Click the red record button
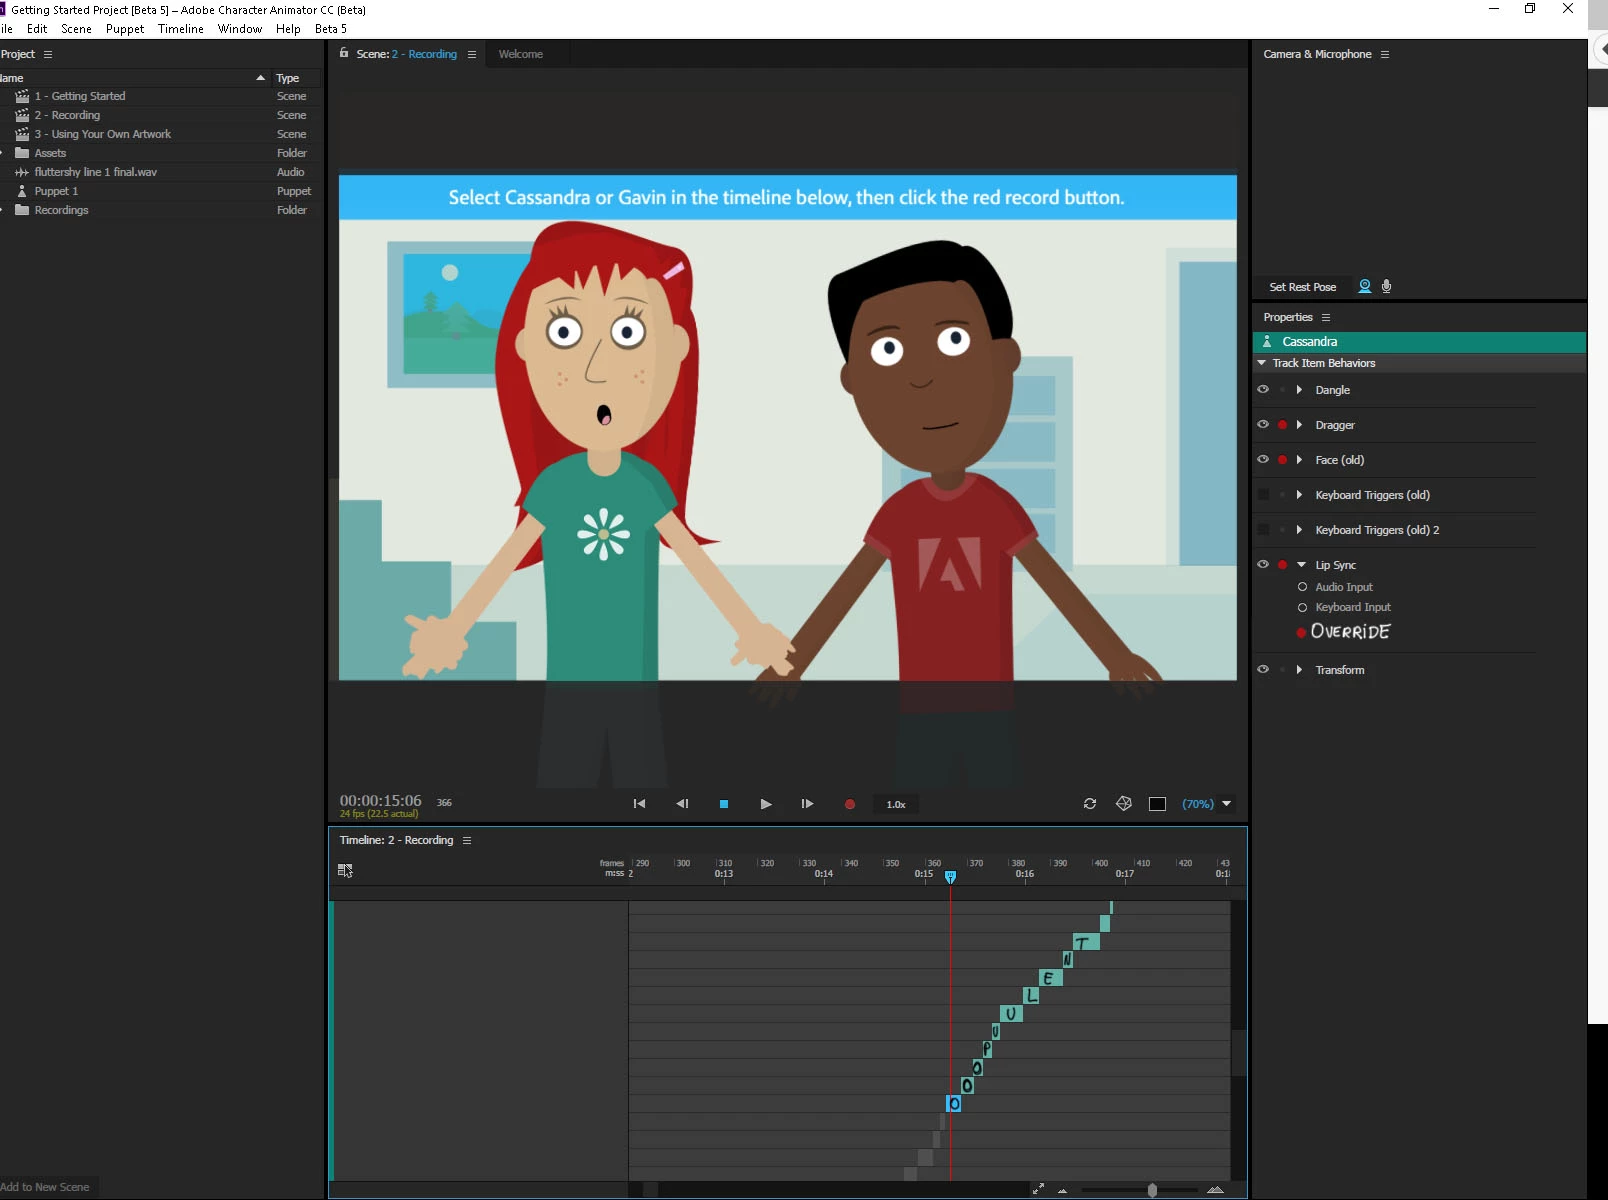This screenshot has height=1200, width=1608. (x=850, y=804)
